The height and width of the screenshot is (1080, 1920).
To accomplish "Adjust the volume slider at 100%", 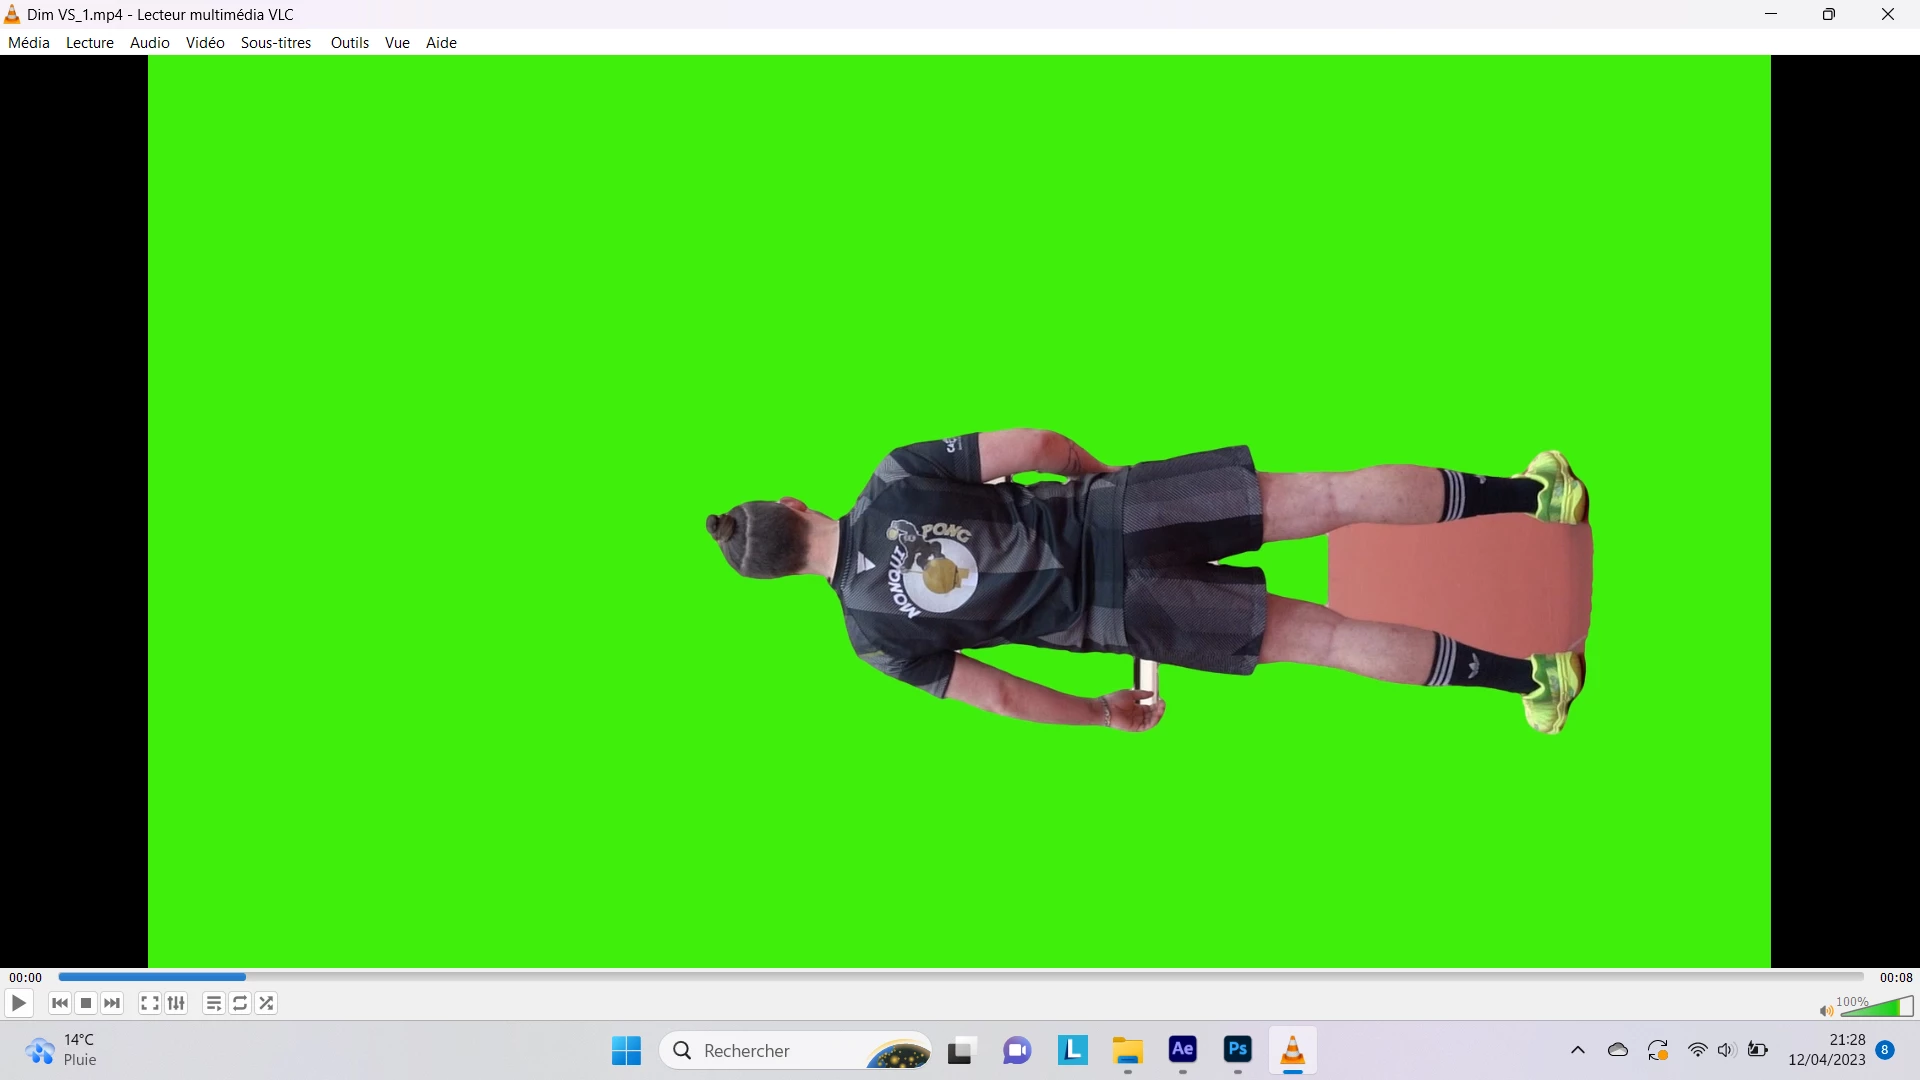I will (1877, 1007).
